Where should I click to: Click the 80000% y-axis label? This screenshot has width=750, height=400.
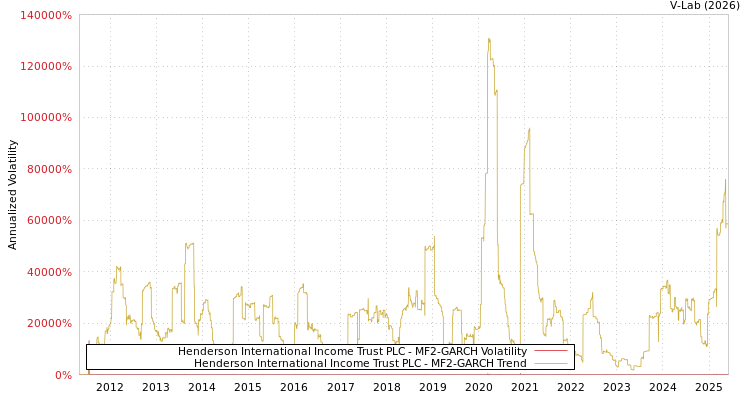click(x=49, y=169)
